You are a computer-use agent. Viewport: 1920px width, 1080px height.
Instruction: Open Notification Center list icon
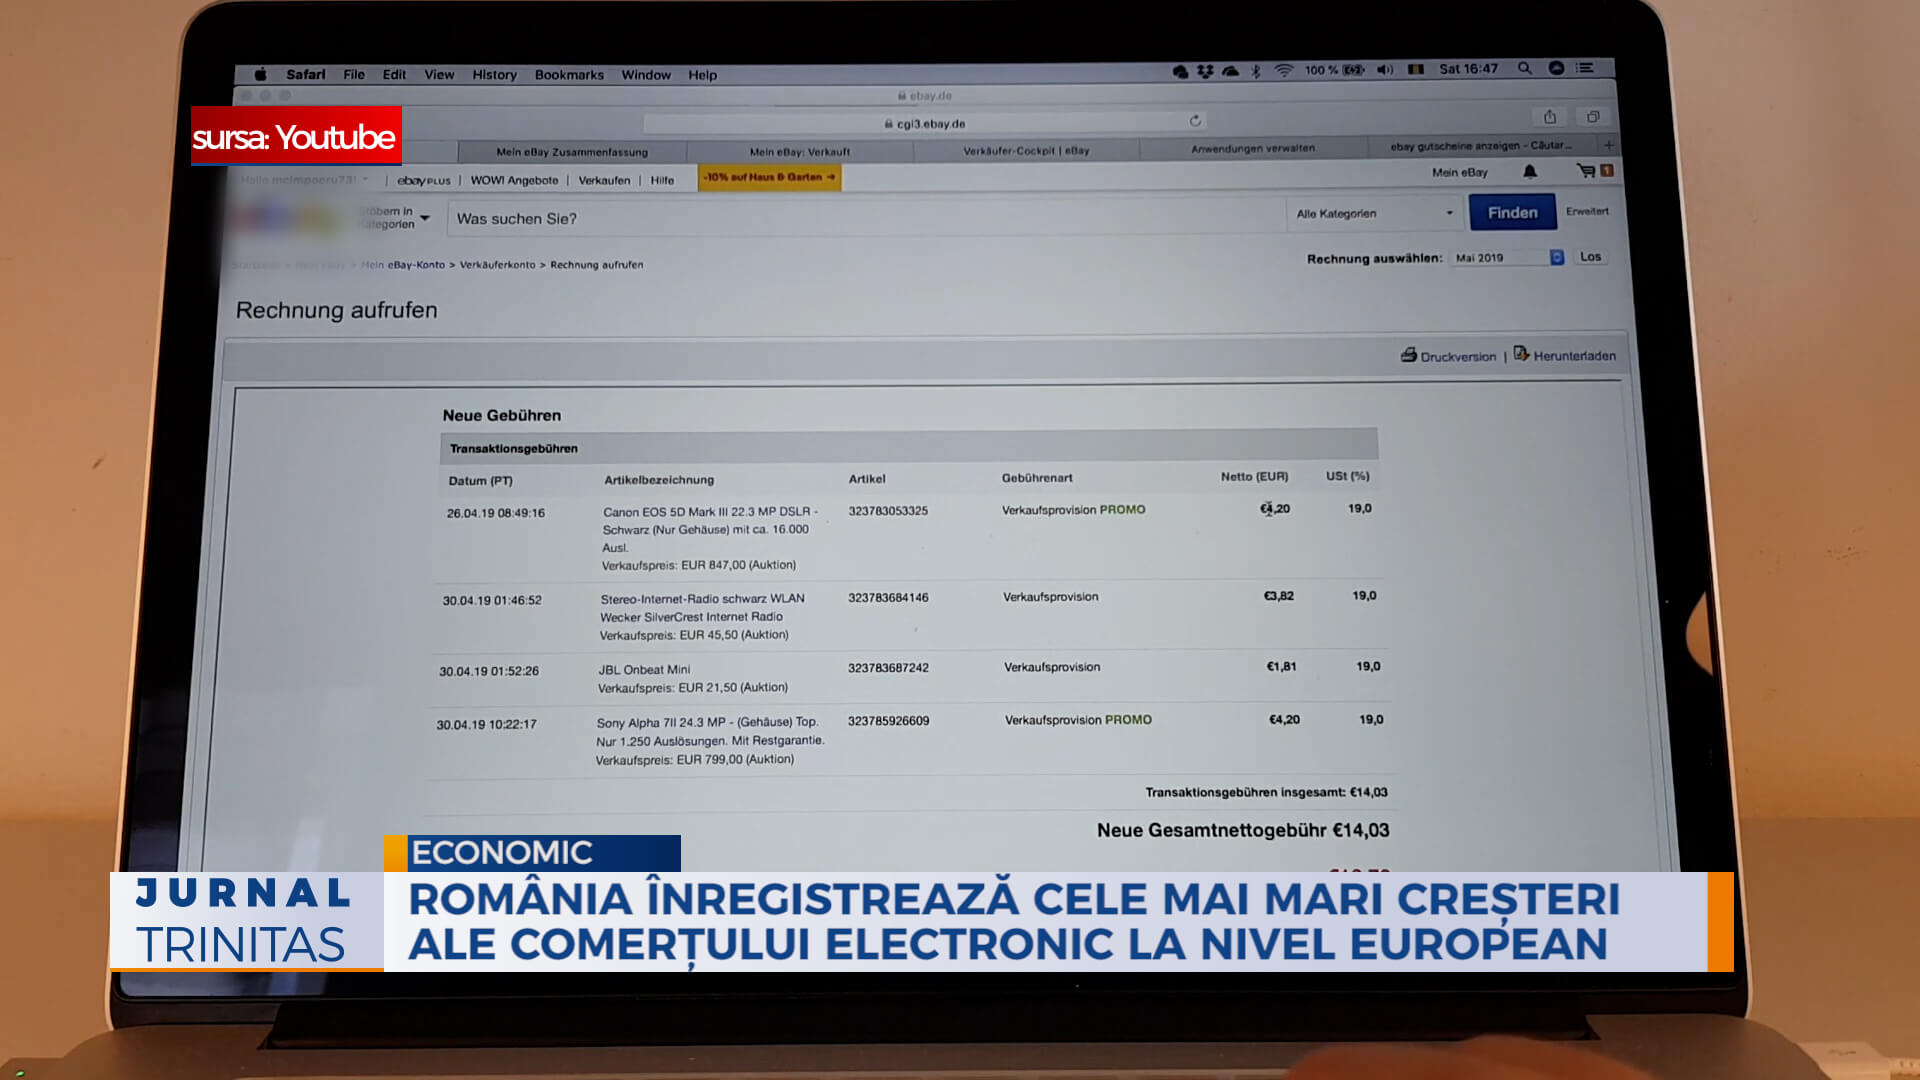pyautogui.click(x=1585, y=68)
